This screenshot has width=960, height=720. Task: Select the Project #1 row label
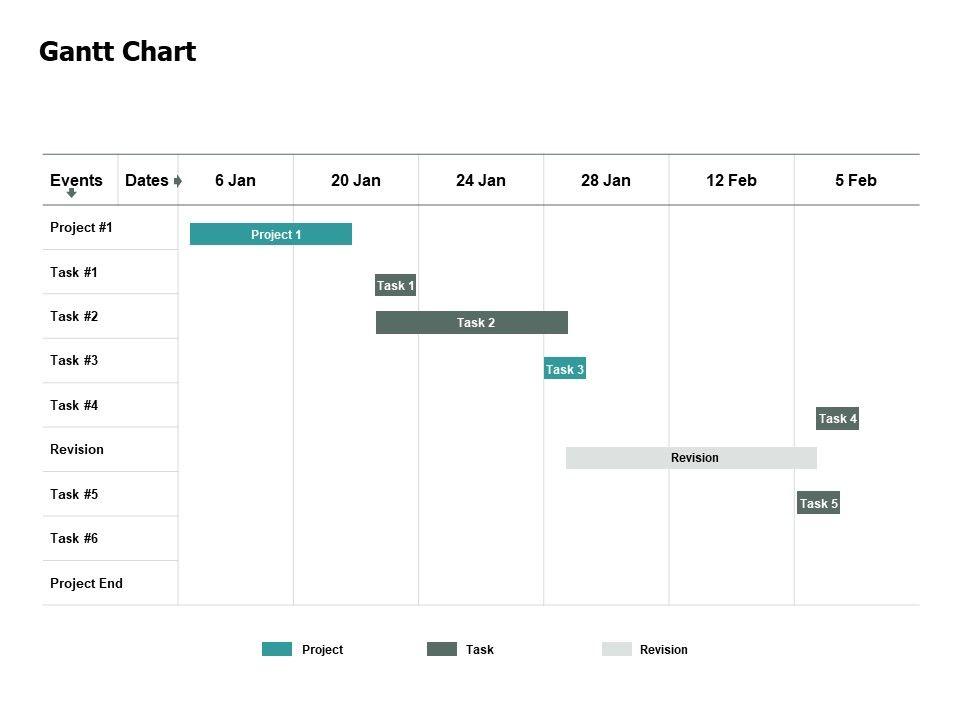(x=81, y=228)
